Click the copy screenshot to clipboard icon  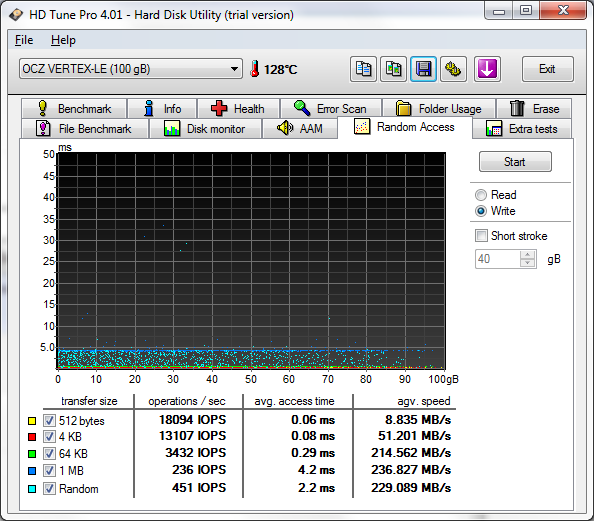click(x=393, y=69)
